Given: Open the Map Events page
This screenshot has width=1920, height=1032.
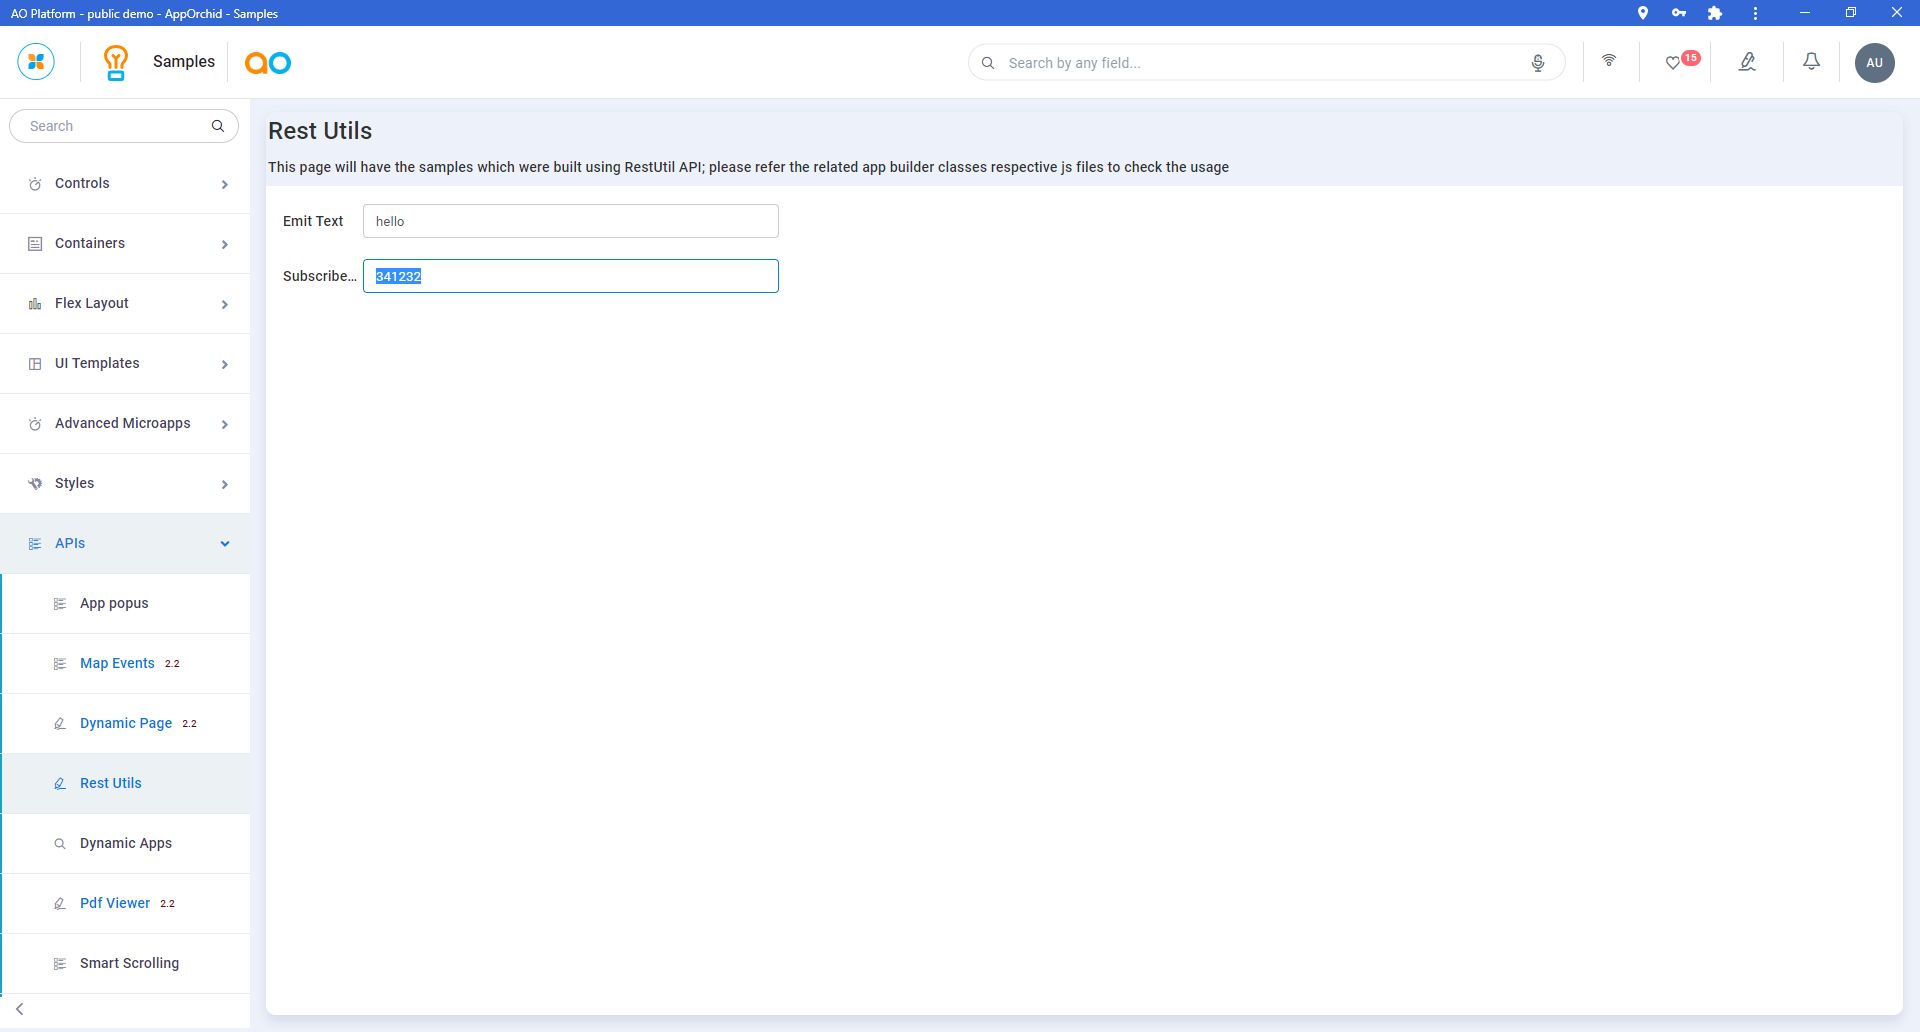Looking at the screenshot, I should [x=117, y=664].
